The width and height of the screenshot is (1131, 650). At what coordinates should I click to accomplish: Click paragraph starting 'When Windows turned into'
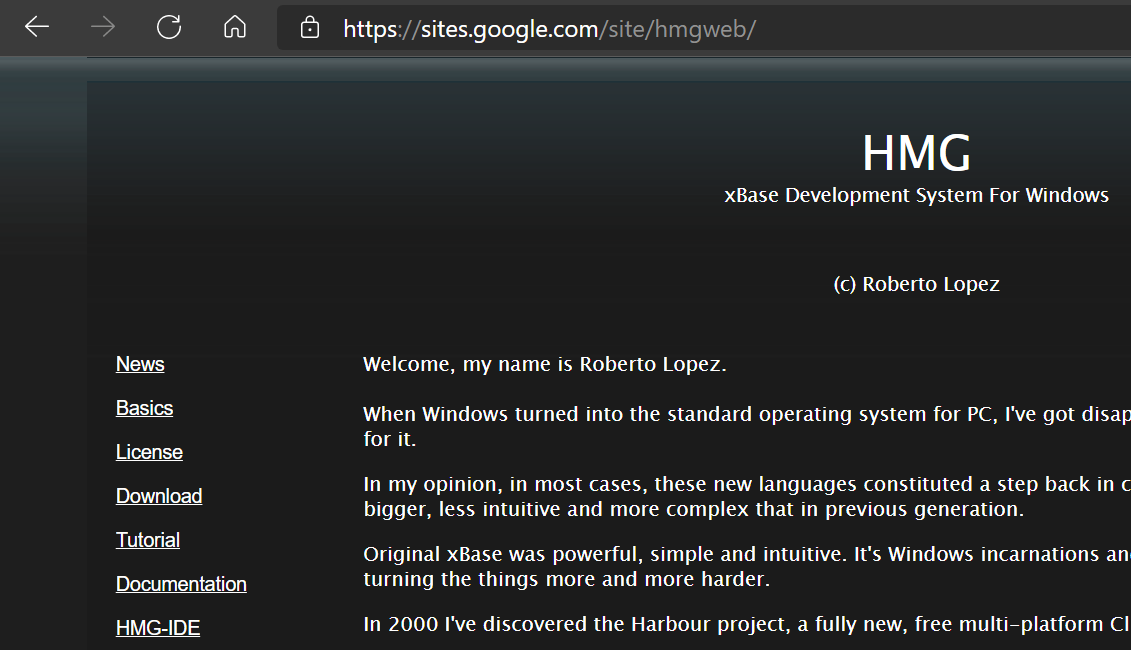pyautogui.click(x=747, y=426)
